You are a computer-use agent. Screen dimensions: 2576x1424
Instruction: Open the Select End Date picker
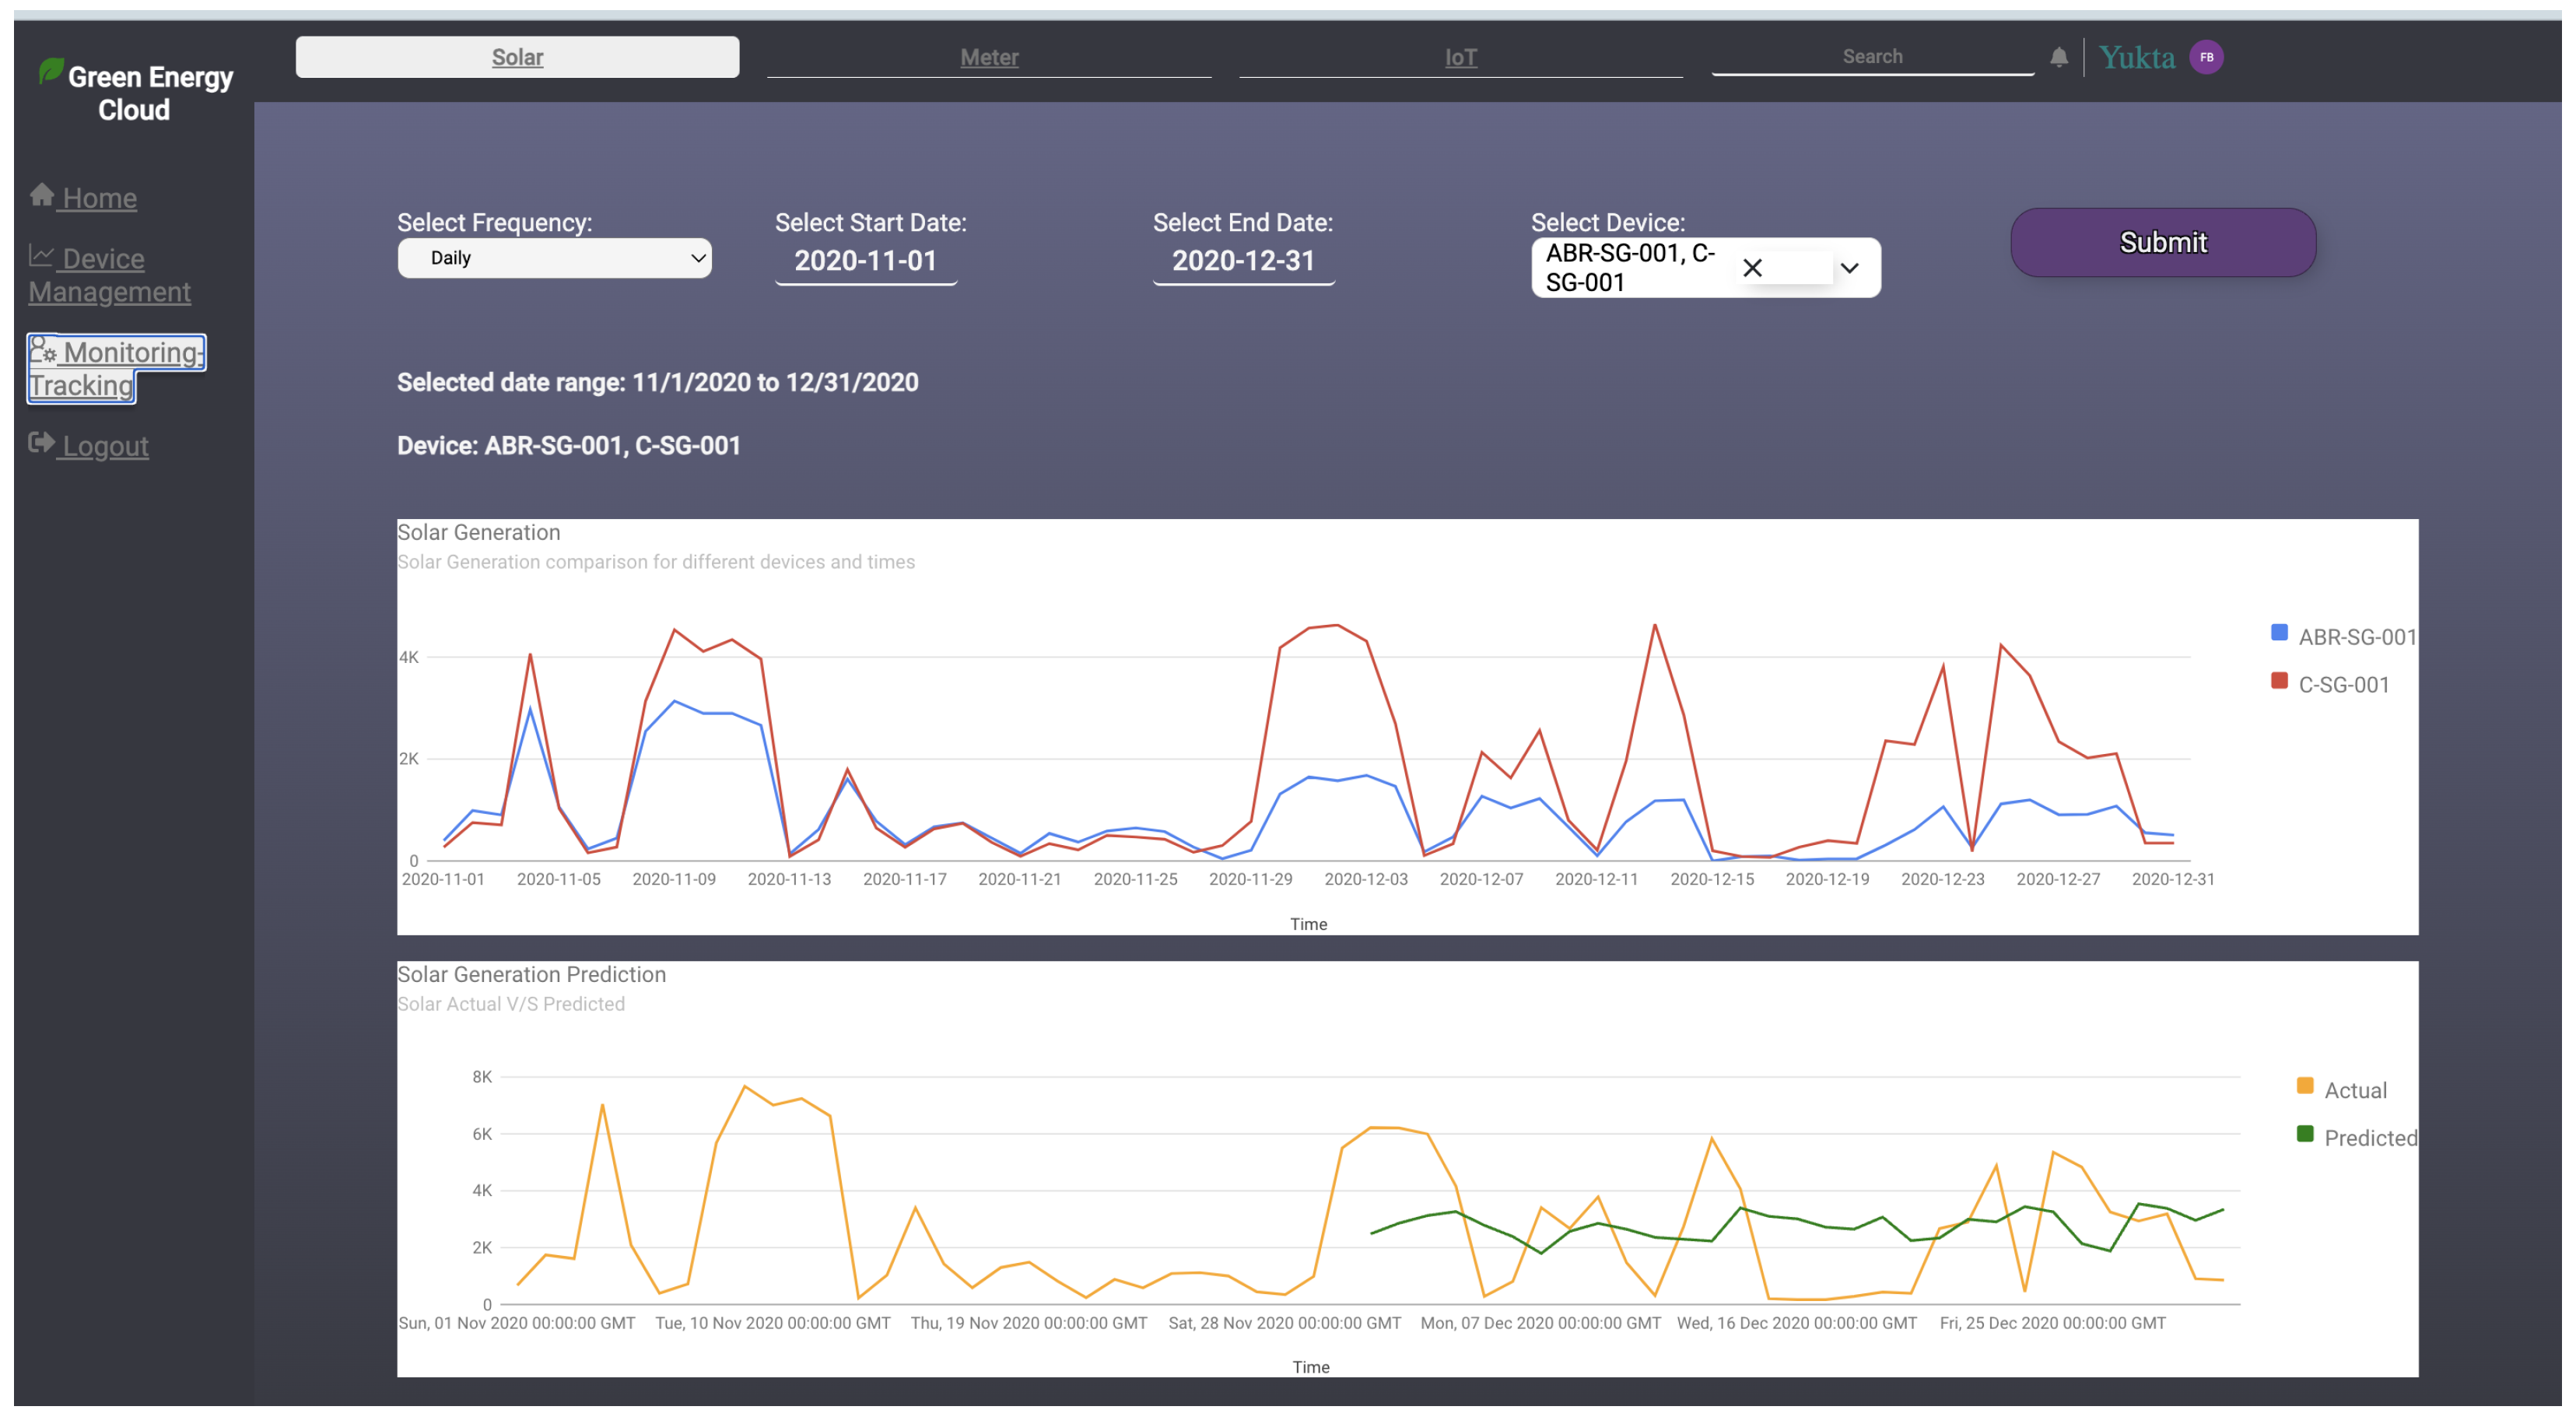click(1243, 261)
